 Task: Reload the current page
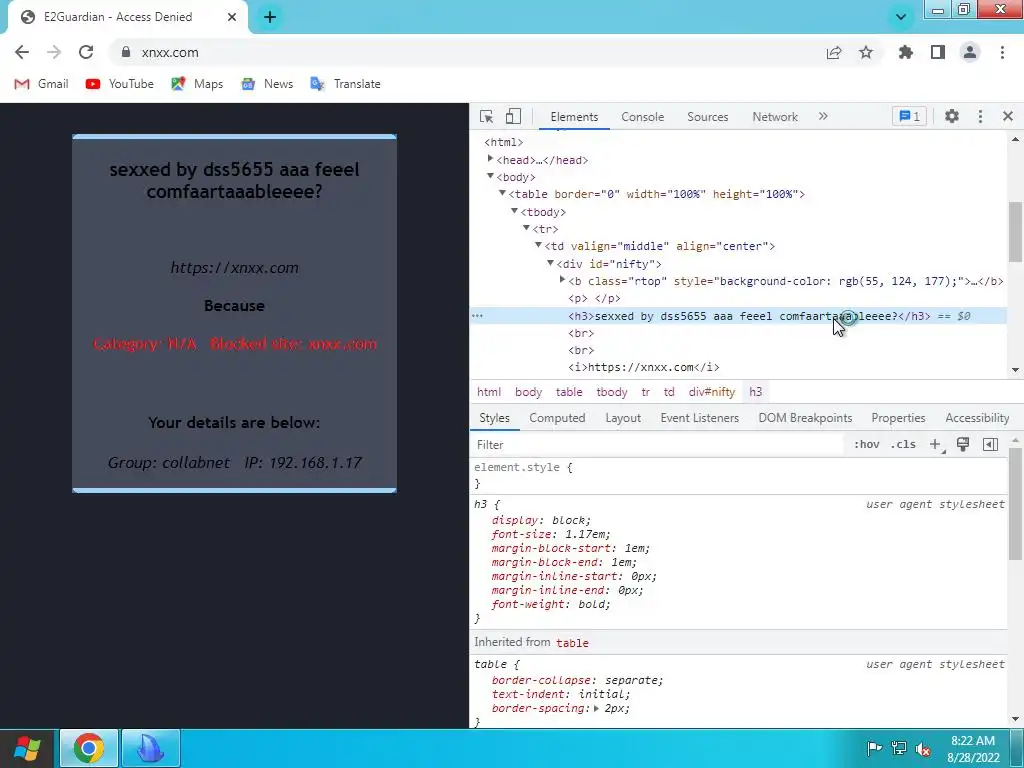click(x=86, y=52)
